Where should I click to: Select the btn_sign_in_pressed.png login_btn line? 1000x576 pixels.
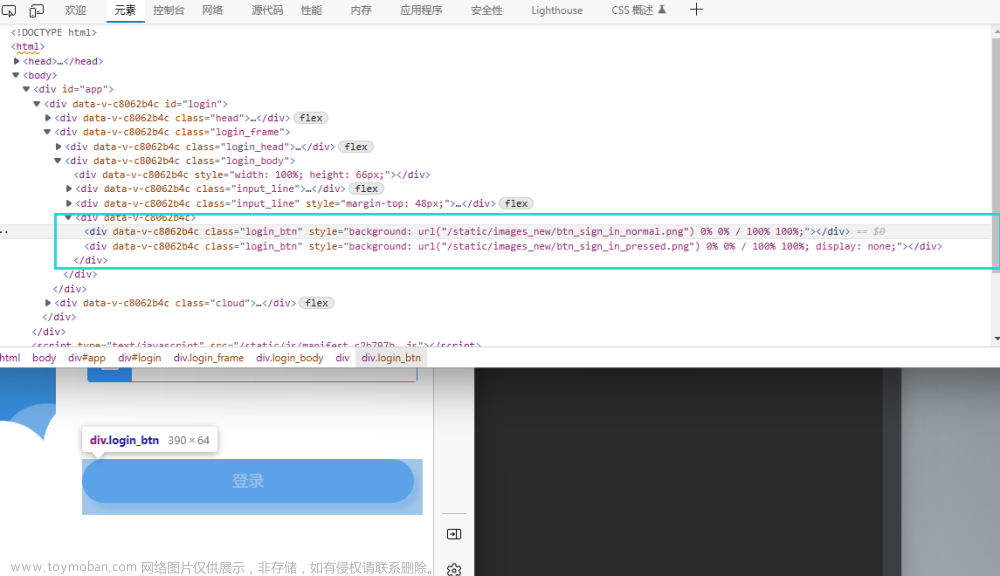[x=513, y=246]
